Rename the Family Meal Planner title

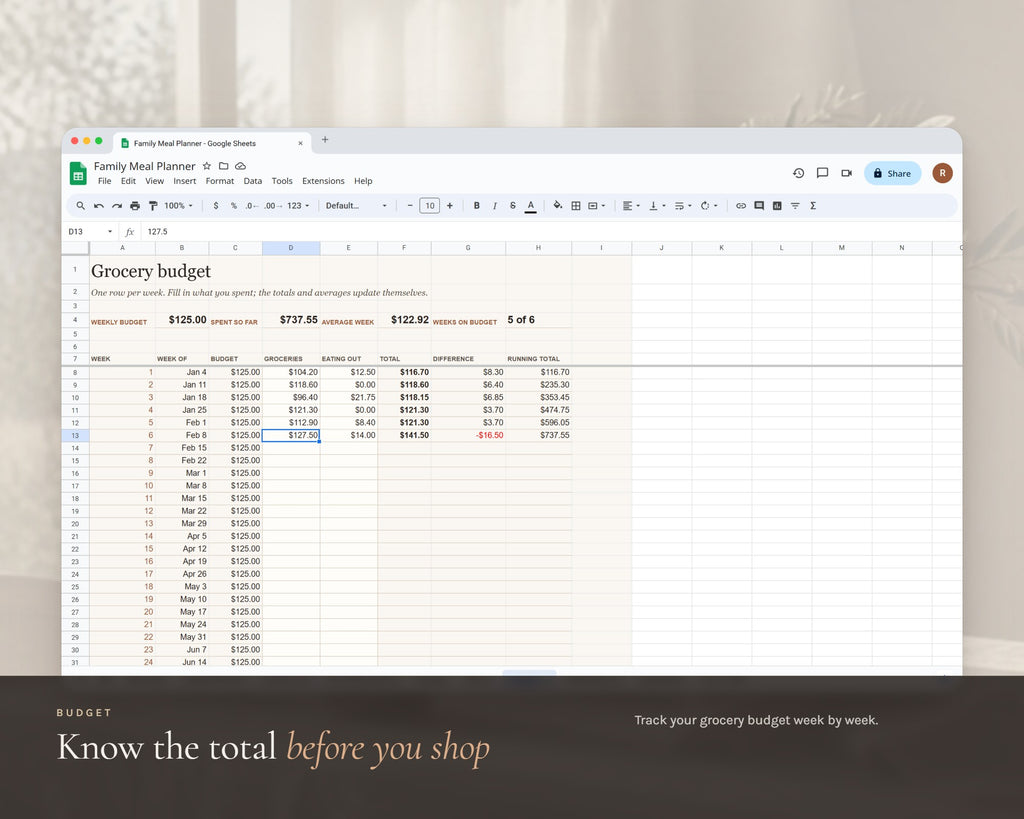(x=144, y=166)
